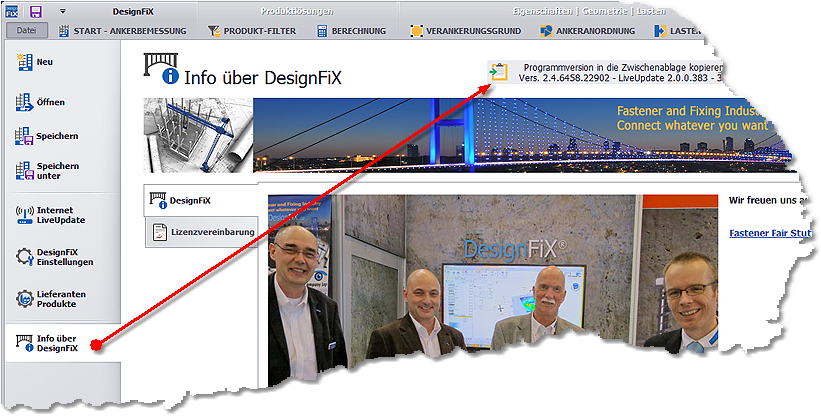
Task: Expand the quick access toolbar dropdown arrow
Action: tap(62, 11)
